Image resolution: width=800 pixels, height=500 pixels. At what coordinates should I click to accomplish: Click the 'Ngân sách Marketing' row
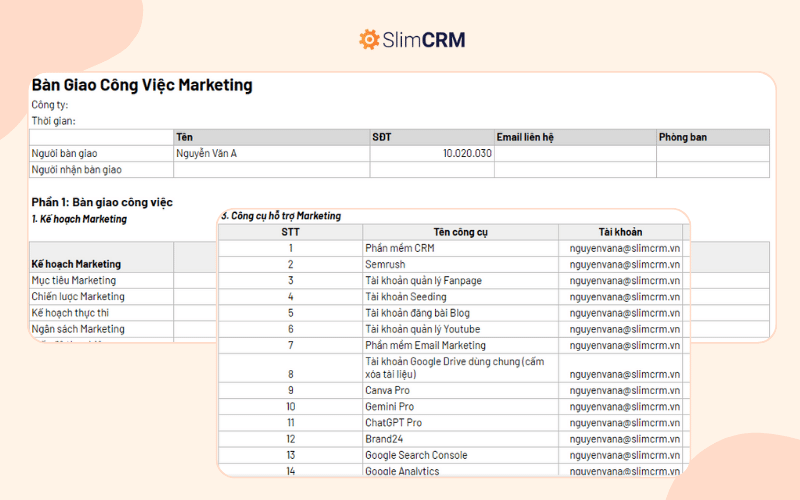78,329
